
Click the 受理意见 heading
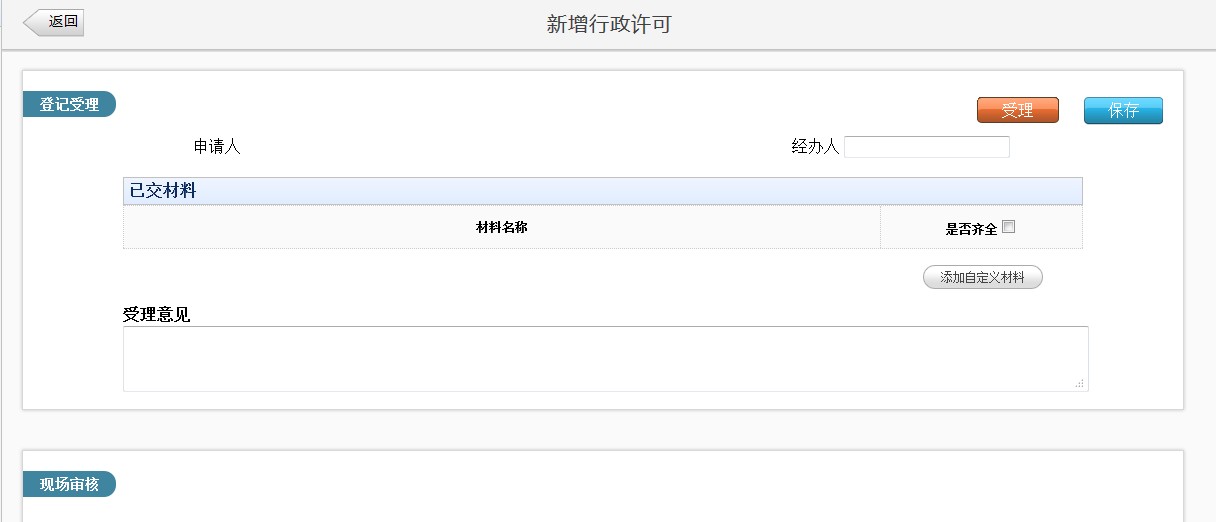coord(156,315)
